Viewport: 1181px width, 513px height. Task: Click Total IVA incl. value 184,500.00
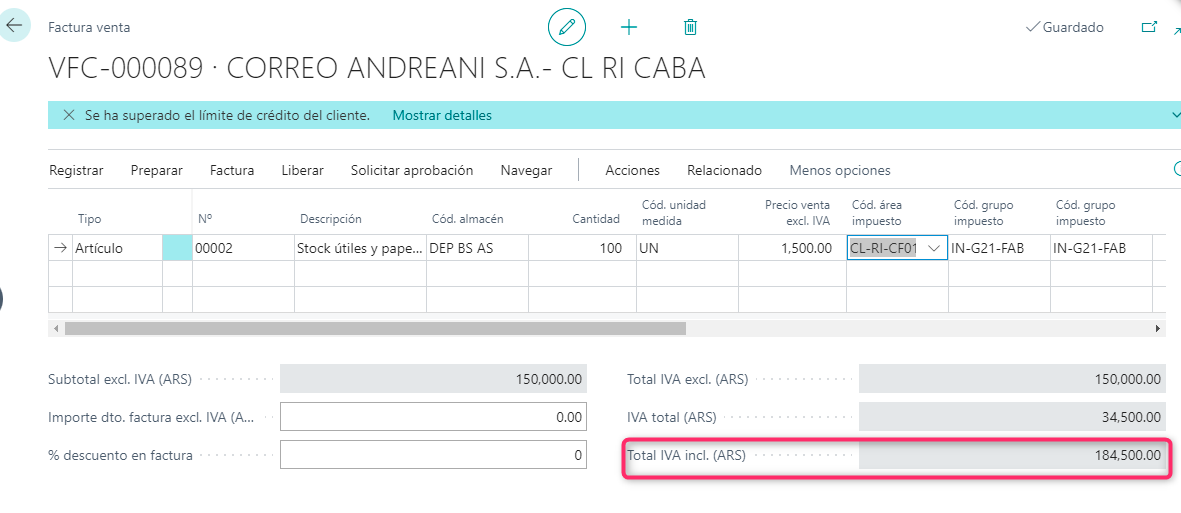[x=1012, y=455]
